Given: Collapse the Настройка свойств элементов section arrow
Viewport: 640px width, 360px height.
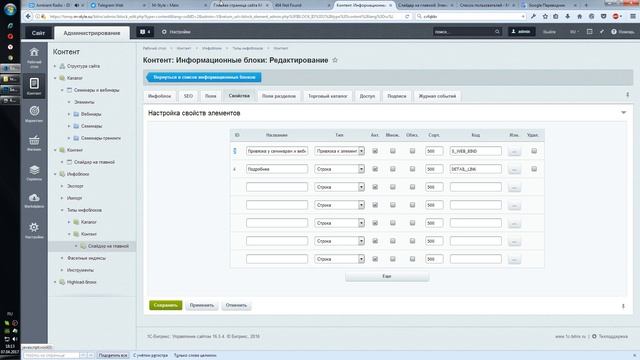Looking at the screenshot, I should pyautogui.click(x=623, y=113).
